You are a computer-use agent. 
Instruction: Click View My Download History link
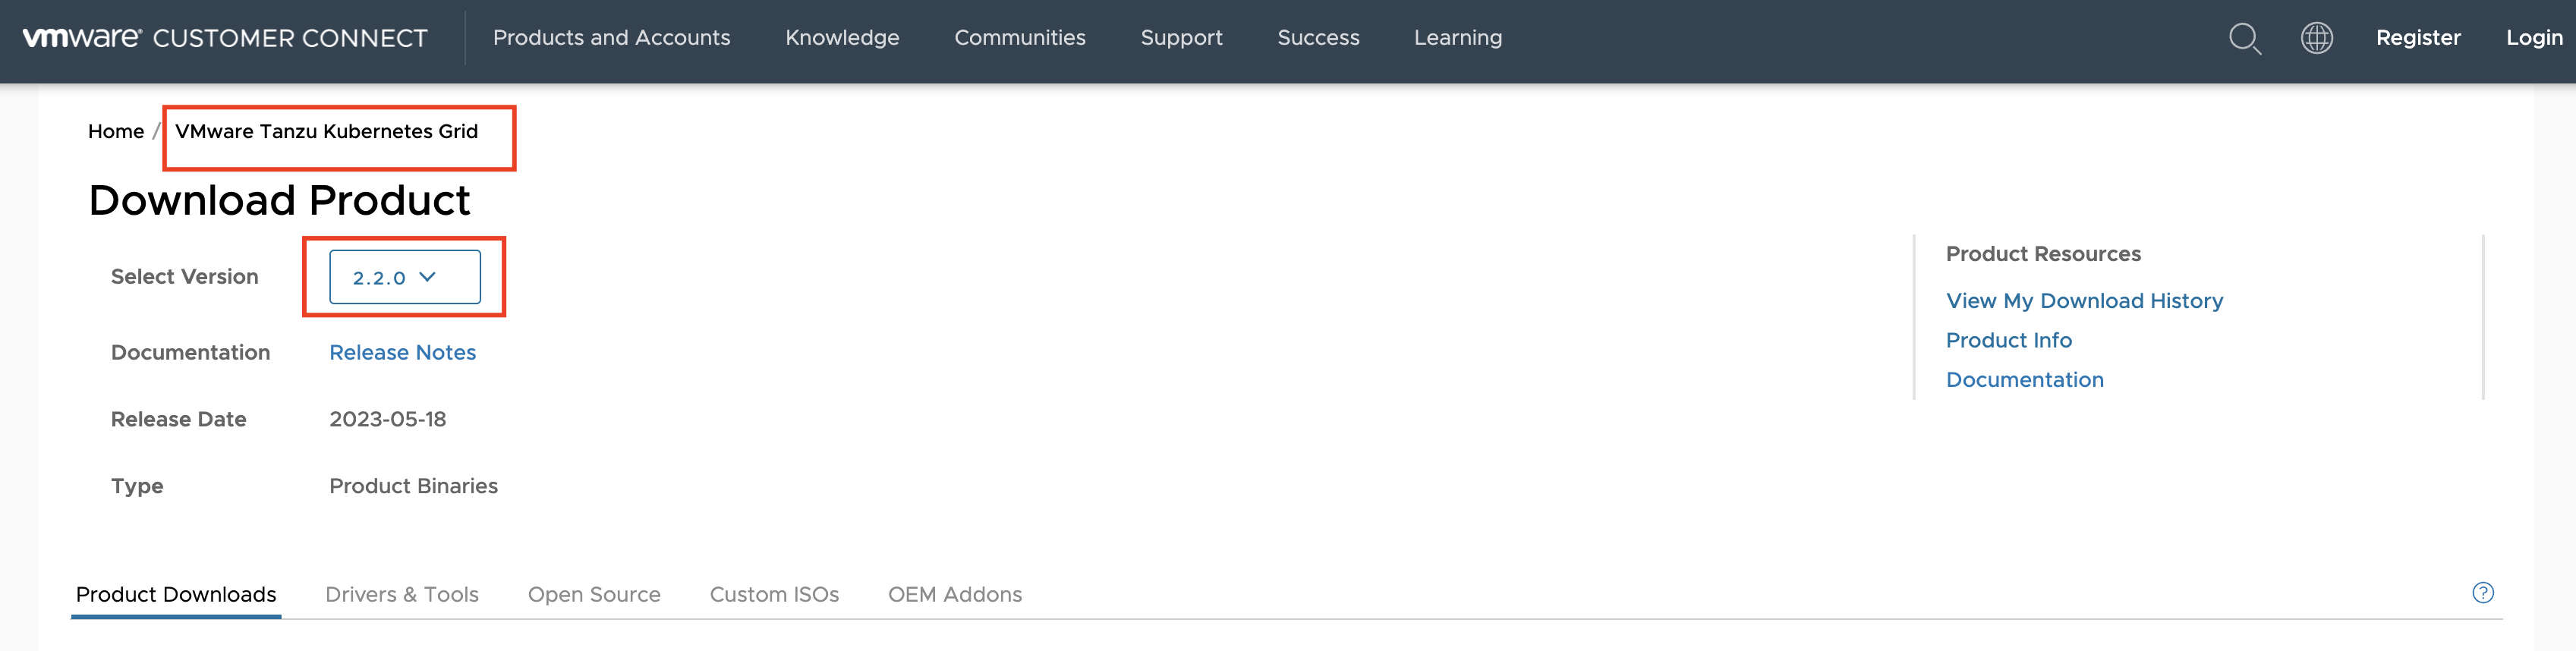2084,301
